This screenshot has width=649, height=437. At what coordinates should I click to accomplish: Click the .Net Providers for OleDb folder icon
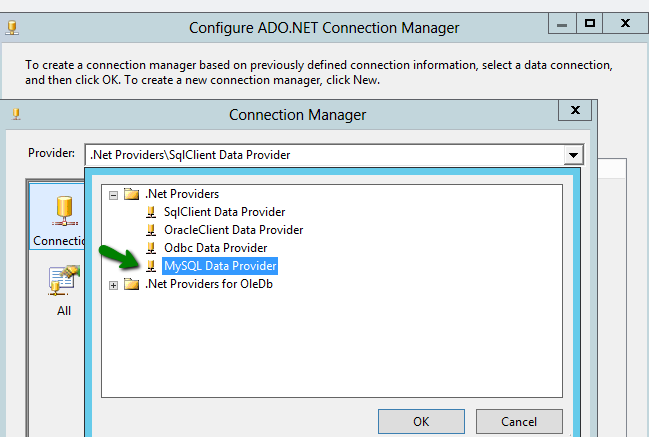click(x=131, y=284)
